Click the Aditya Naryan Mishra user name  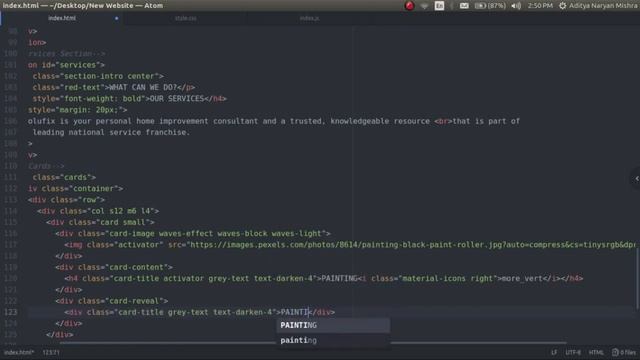(603, 6)
